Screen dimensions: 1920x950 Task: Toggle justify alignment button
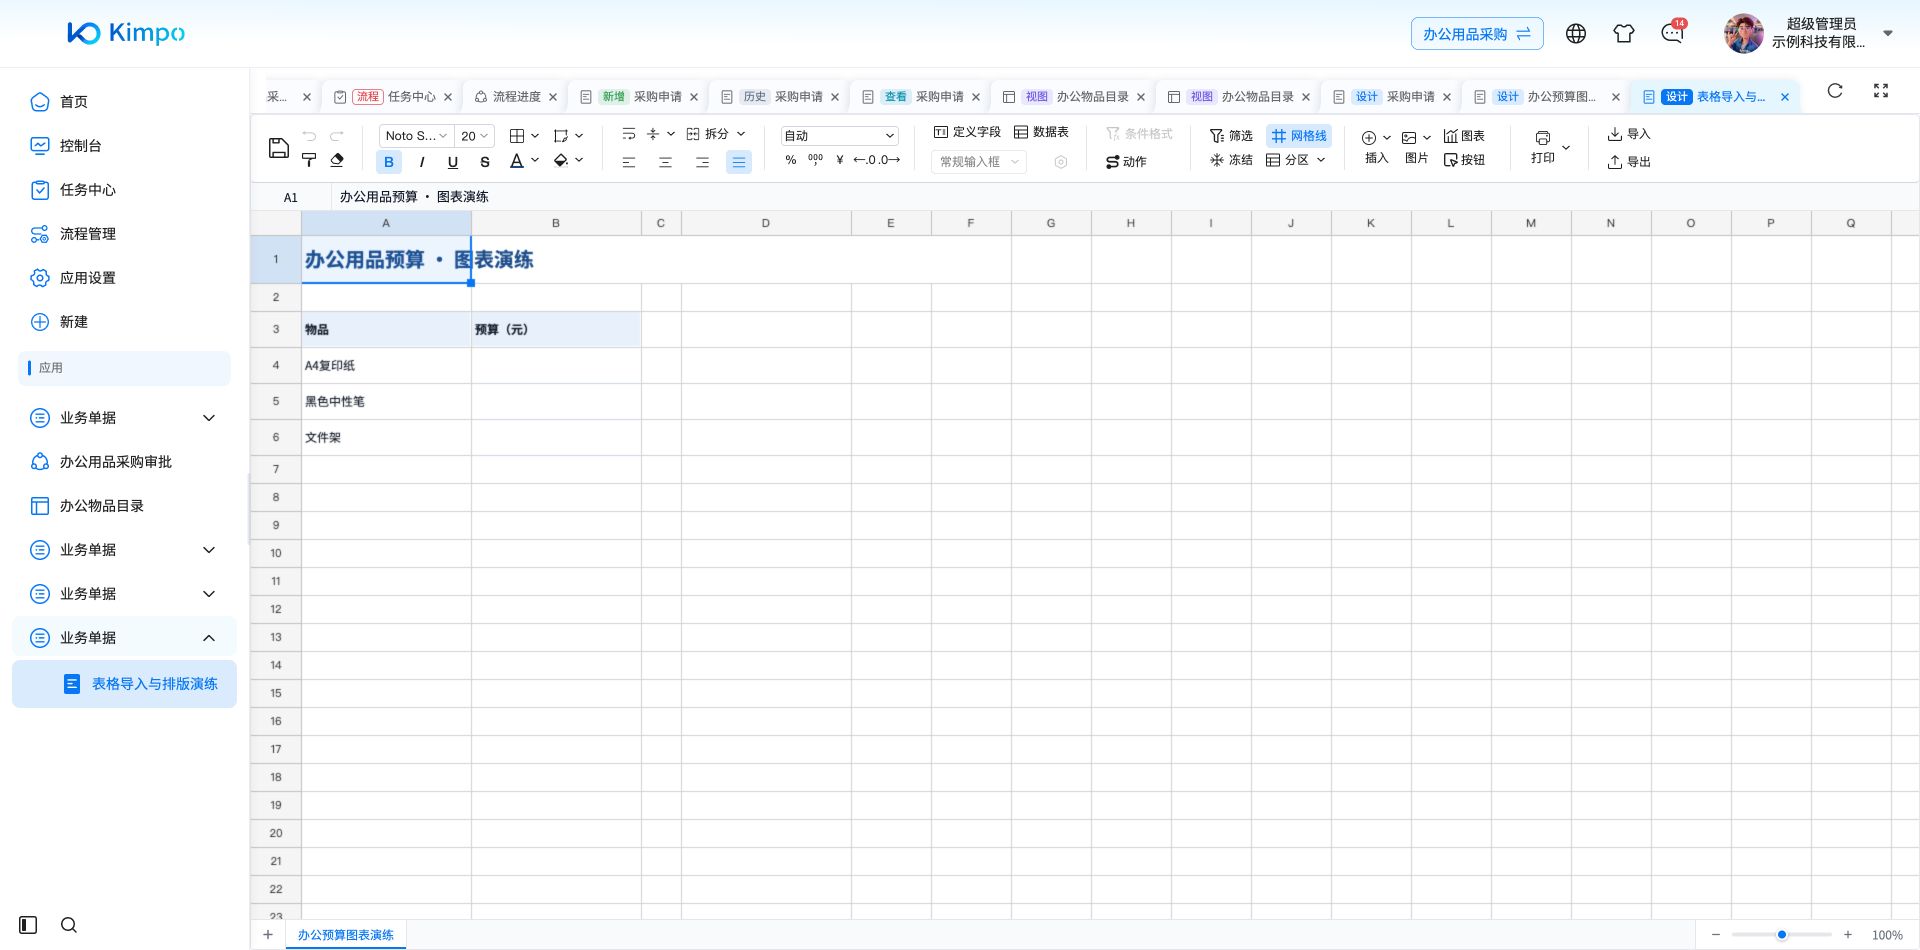point(739,162)
